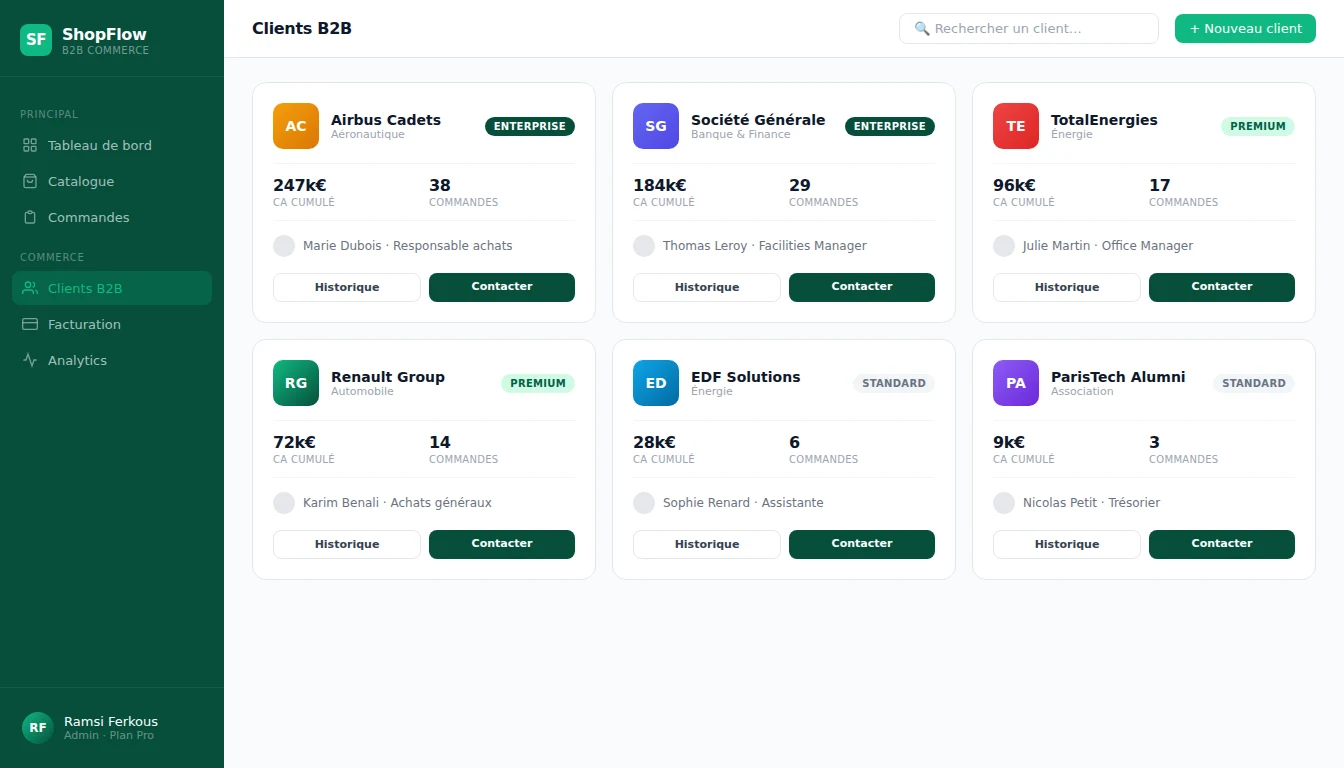This screenshot has height=768, width=1344.
Task: View Historique for TotalEnergies
Action: click(1067, 287)
